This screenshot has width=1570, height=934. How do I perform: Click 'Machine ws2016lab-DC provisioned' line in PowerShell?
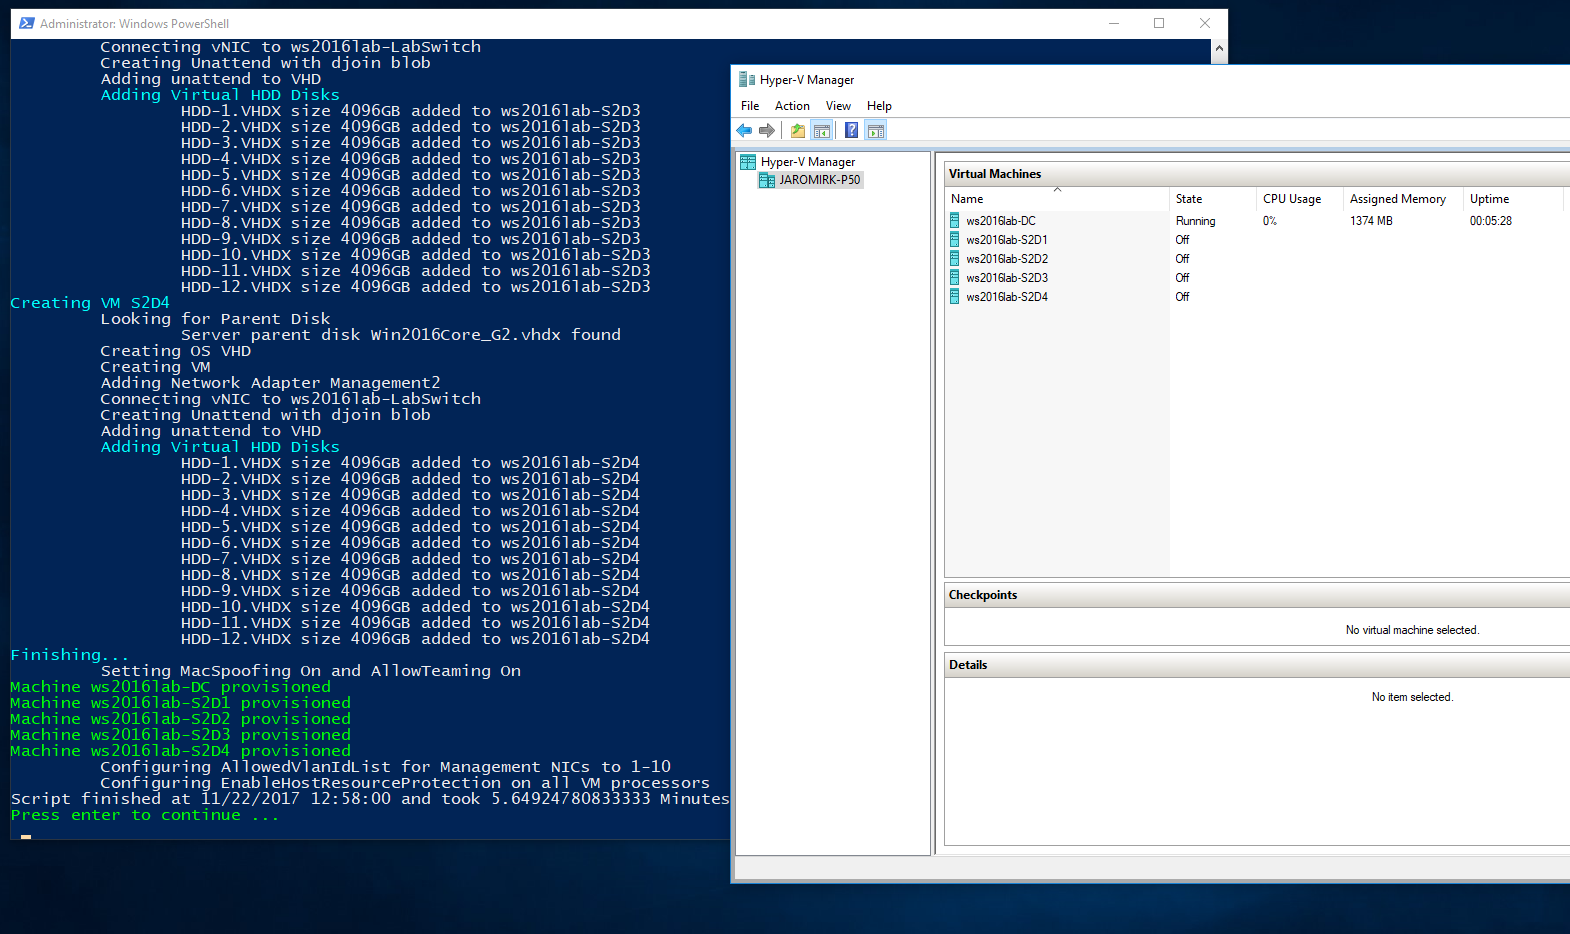click(171, 687)
